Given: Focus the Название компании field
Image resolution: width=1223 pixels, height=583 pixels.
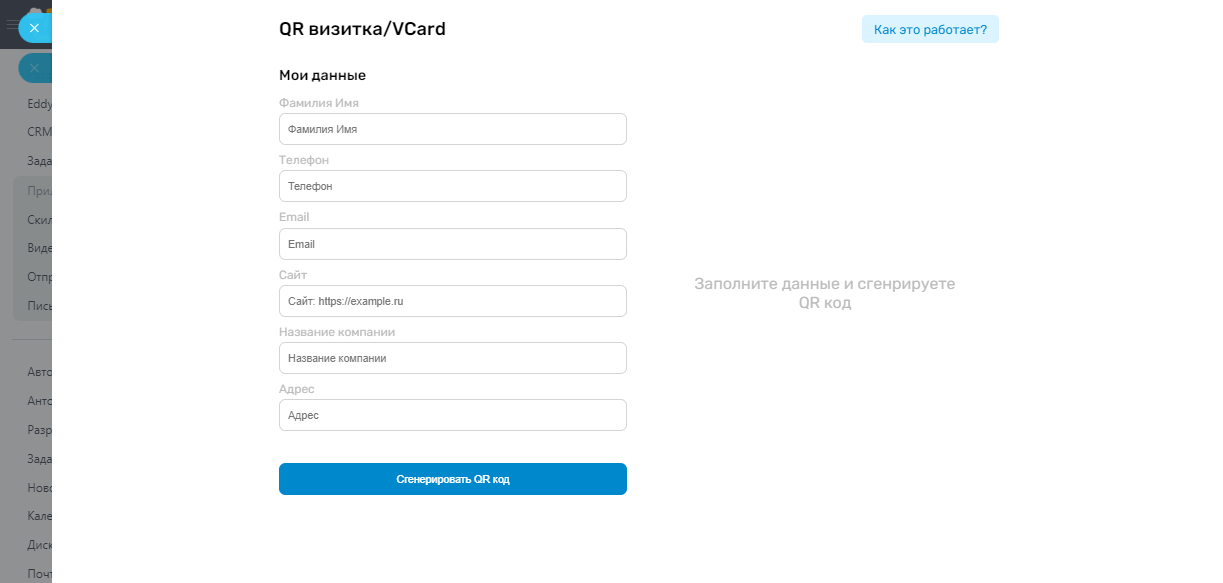Looking at the screenshot, I should pyautogui.click(x=452, y=358).
